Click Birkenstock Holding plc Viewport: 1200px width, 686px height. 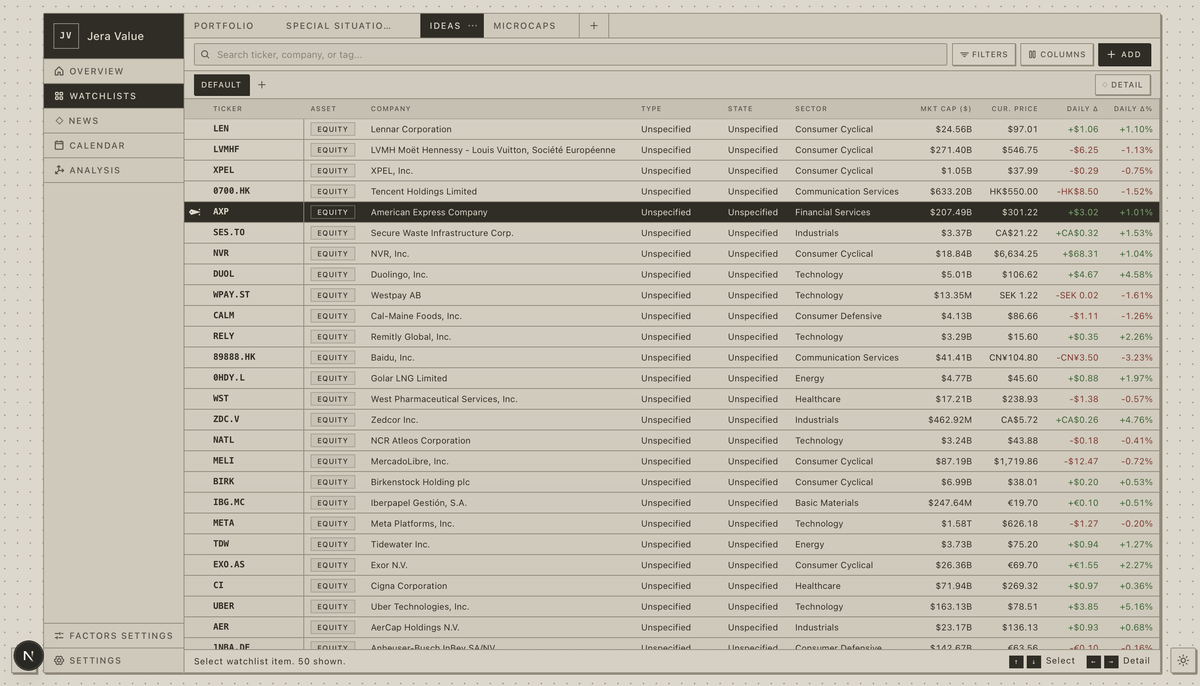[x=420, y=482]
